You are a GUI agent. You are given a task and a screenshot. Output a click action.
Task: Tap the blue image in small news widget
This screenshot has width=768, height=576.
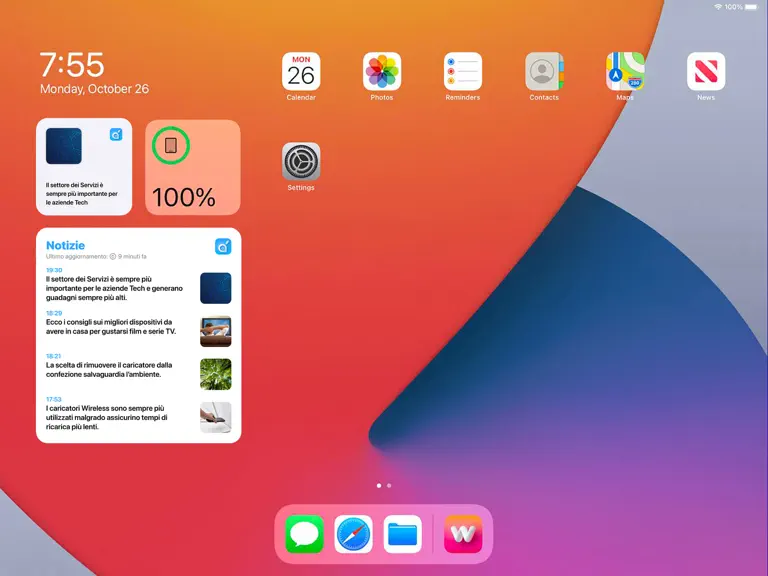[x=64, y=146]
